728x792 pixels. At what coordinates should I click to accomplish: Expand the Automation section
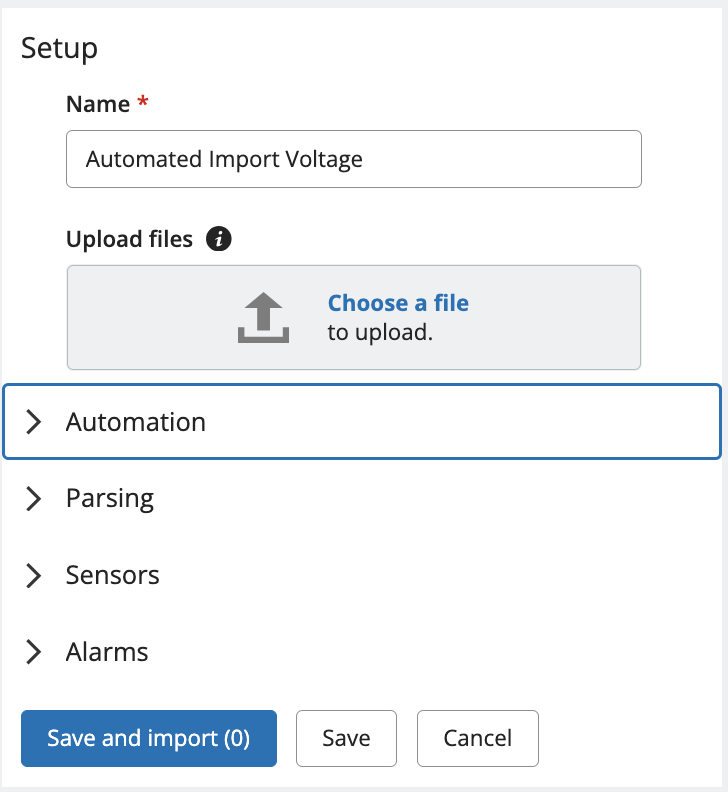tap(362, 422)
